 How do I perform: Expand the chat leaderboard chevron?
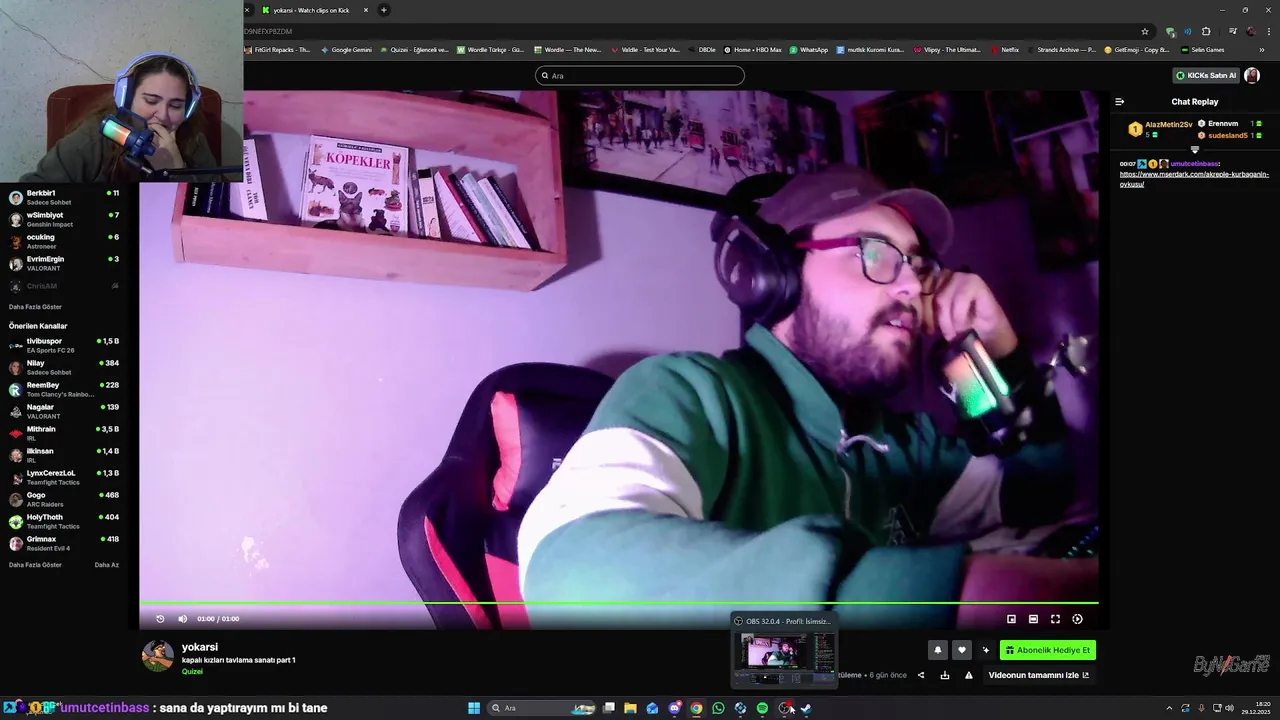point(1194,150)
